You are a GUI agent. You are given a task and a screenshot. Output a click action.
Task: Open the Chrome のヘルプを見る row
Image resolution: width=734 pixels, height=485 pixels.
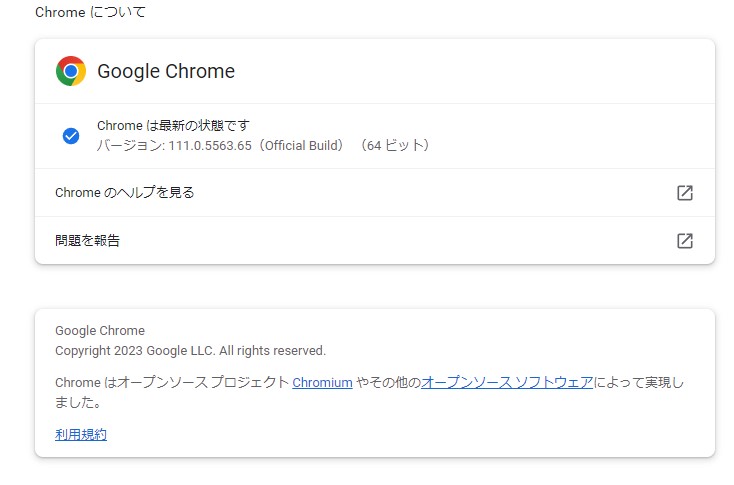tap(125, 193)
